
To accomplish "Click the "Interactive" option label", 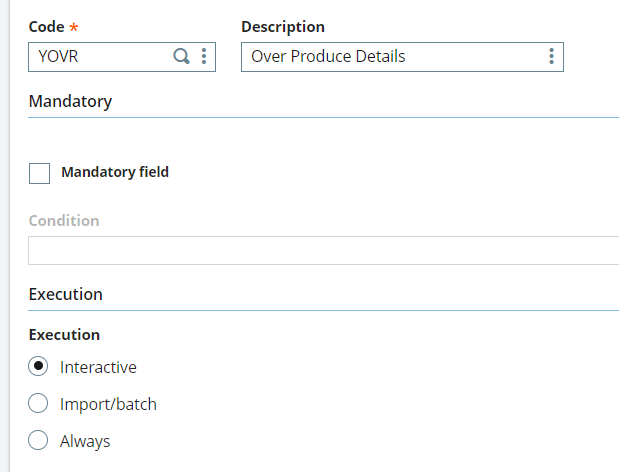I will 98,367.
